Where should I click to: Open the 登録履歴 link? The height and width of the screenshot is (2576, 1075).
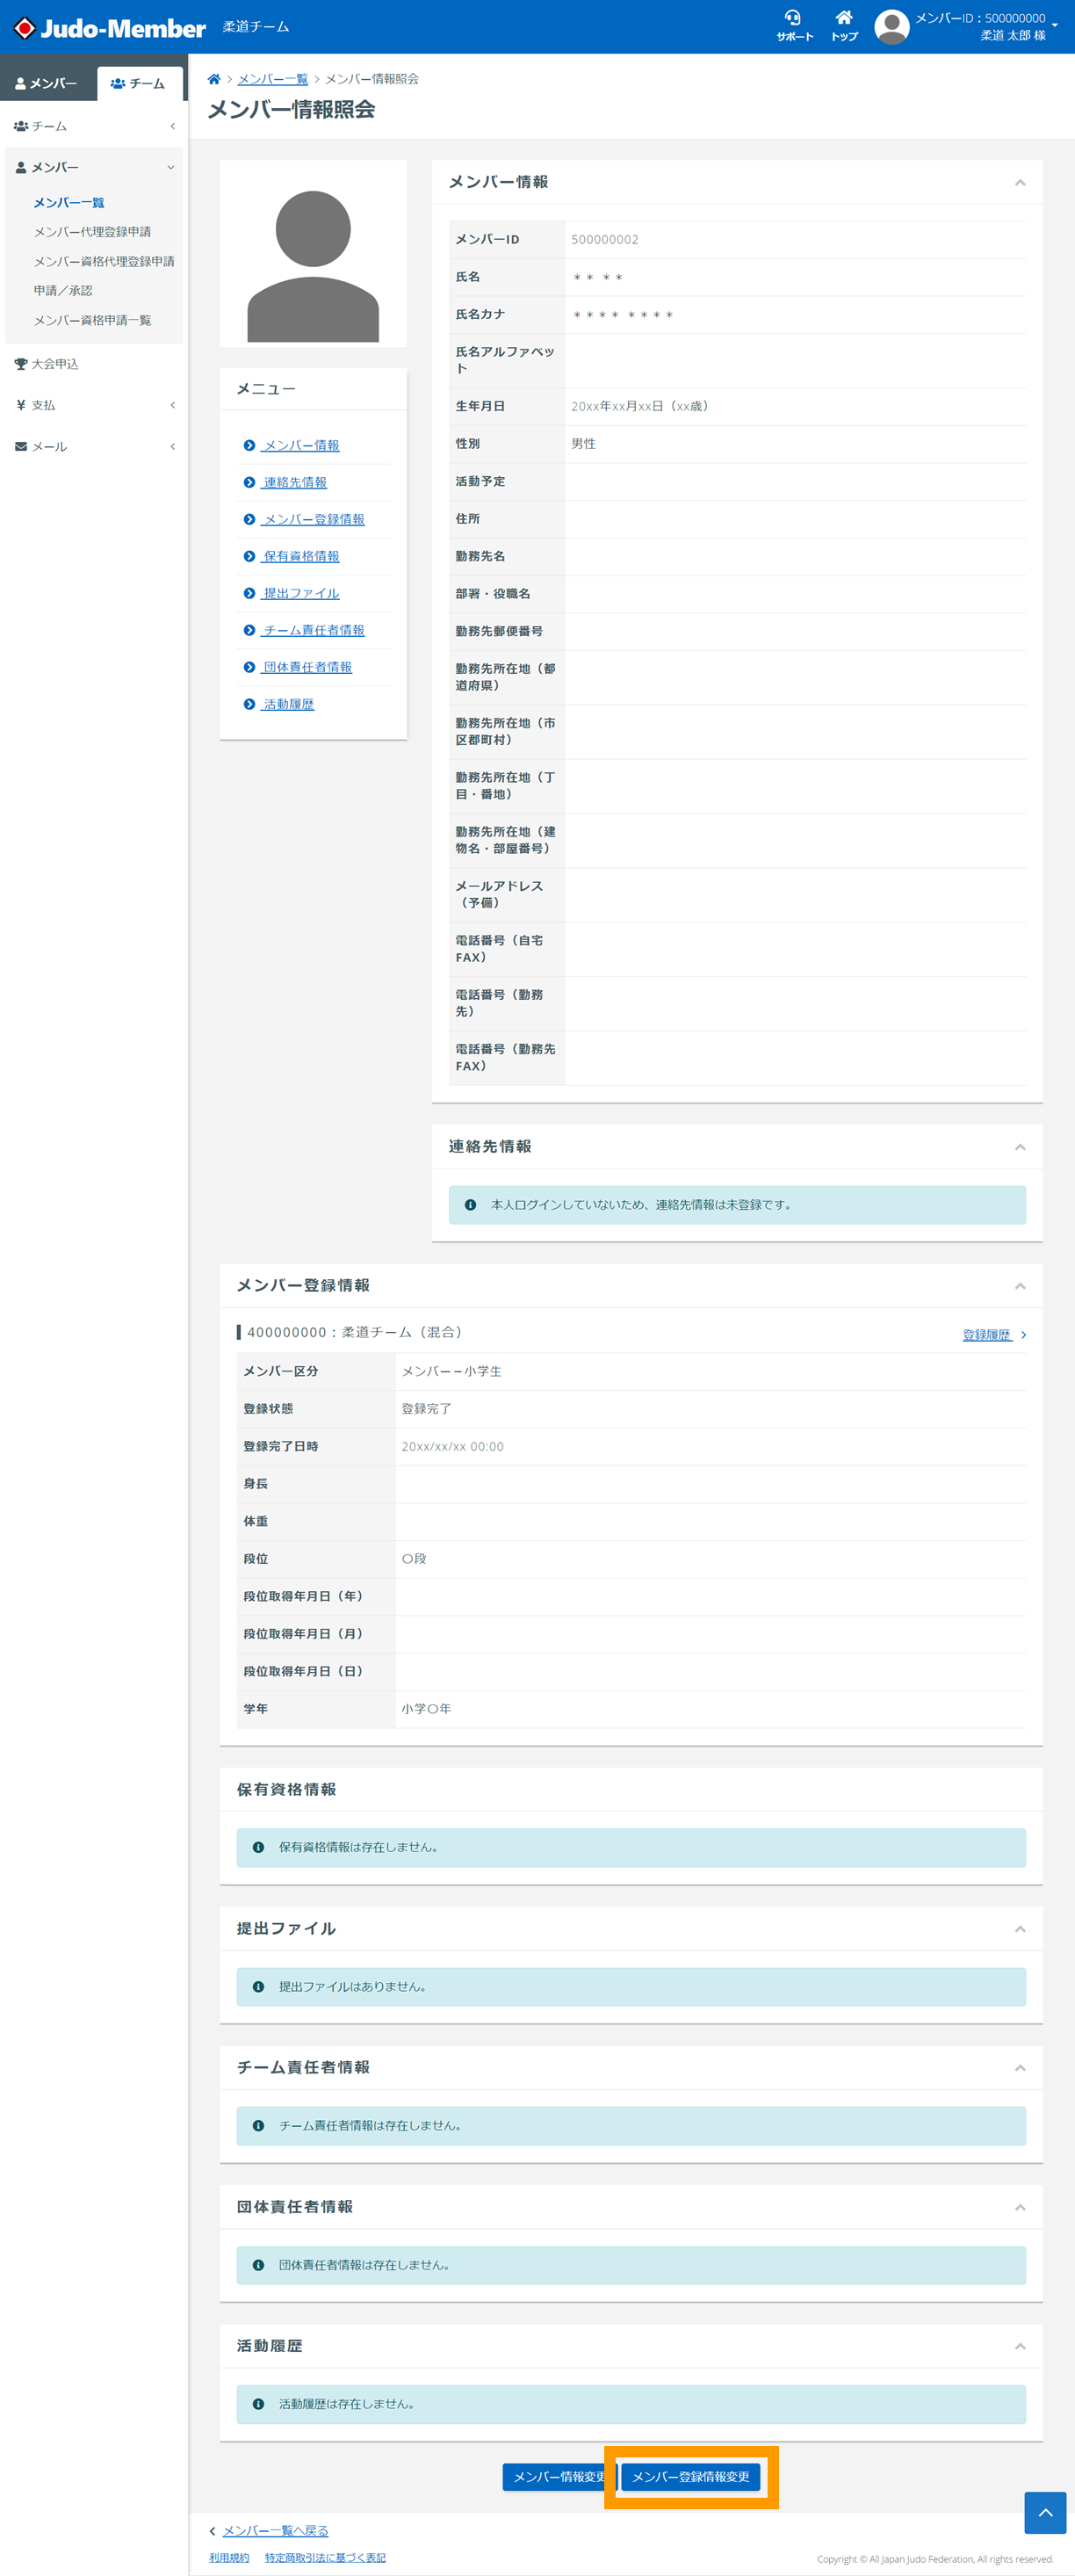click(x=993, y=1335)
